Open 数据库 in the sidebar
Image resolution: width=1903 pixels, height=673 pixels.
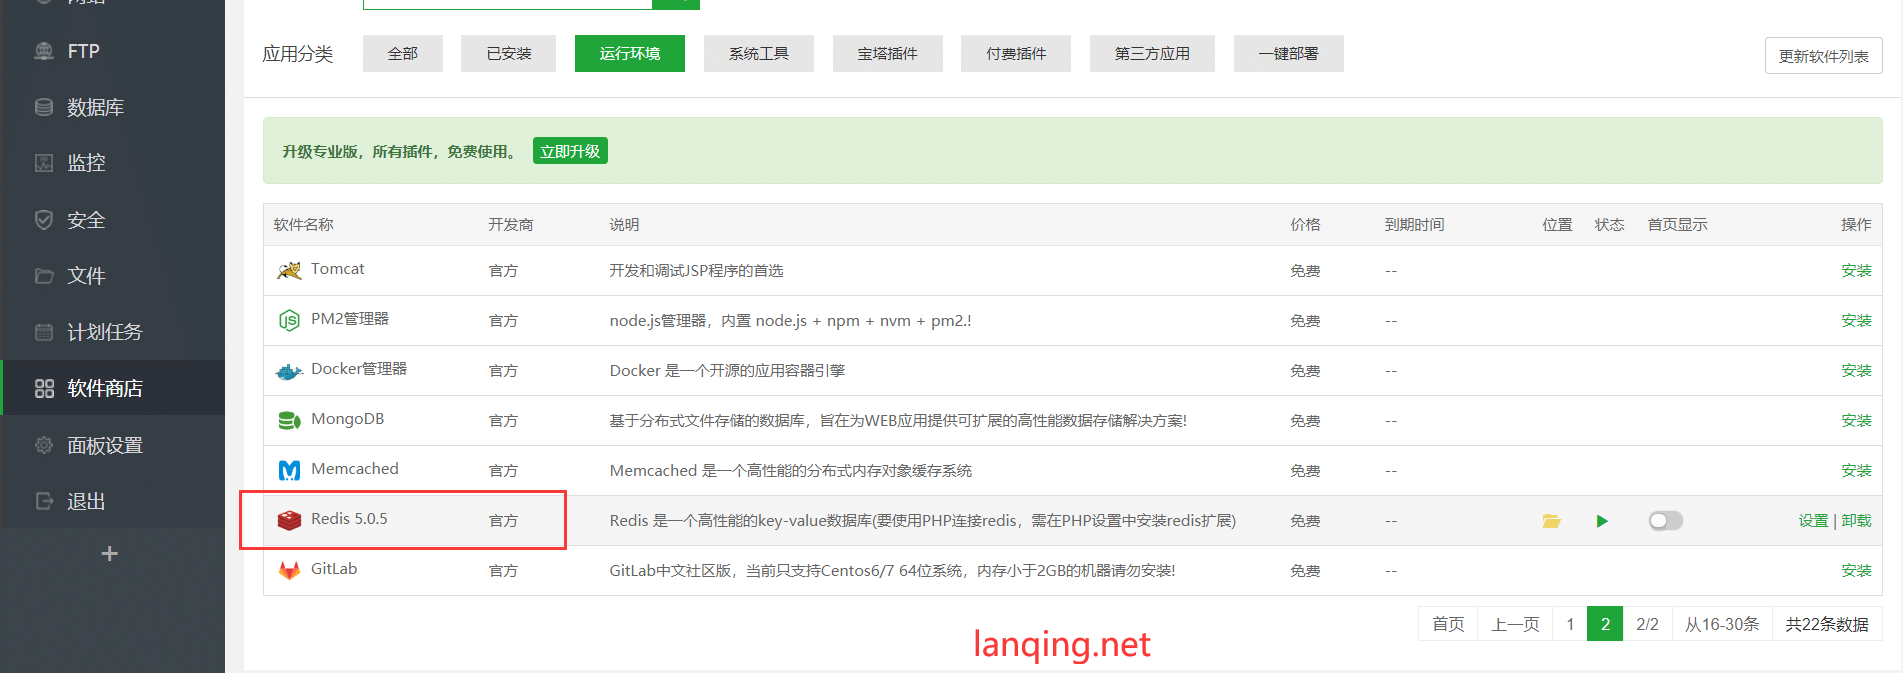(x=112, y=107)
